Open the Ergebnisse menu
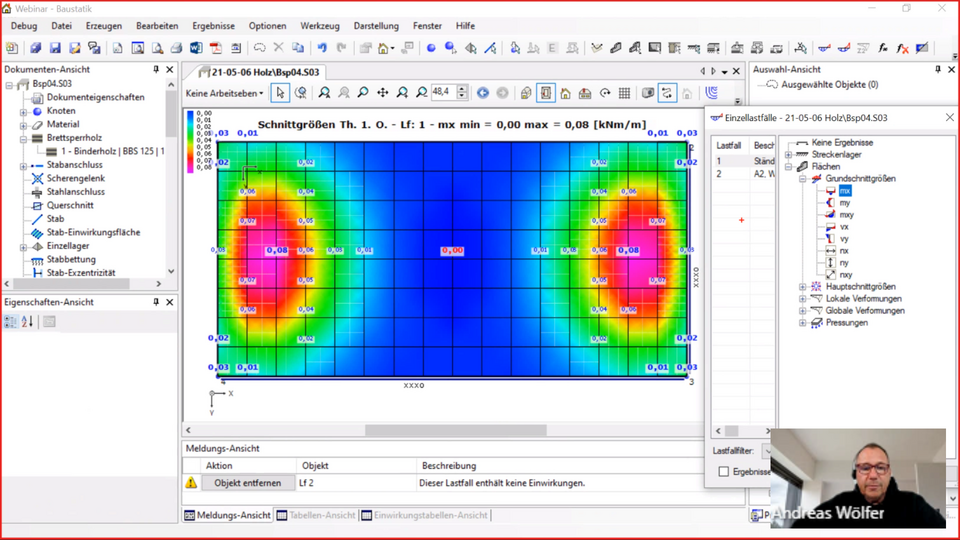This screenshot has height=540, width=960. point(213,26)
